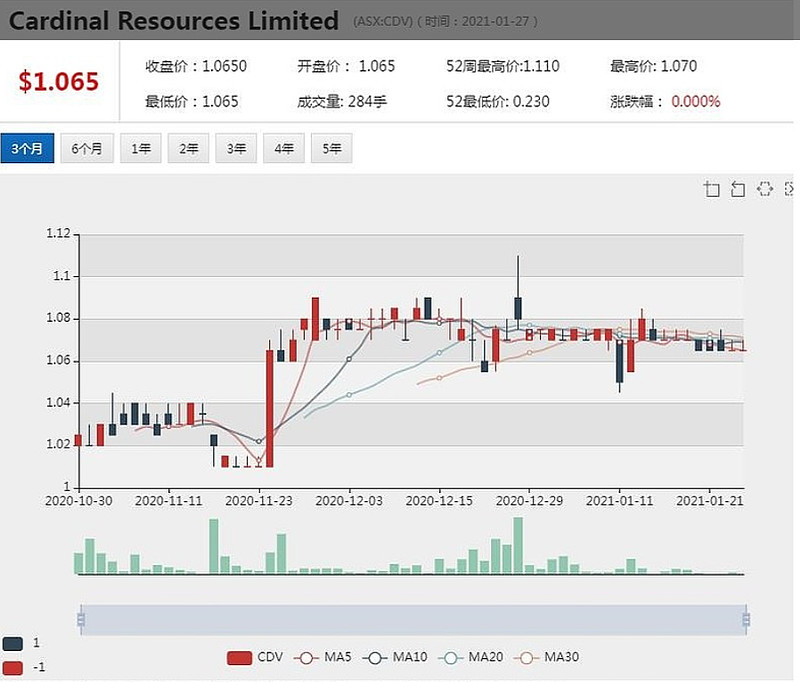800x682 pixels.
Task: Click the 52周最高价 1.110 value
Action: click(x=541, y=66)
